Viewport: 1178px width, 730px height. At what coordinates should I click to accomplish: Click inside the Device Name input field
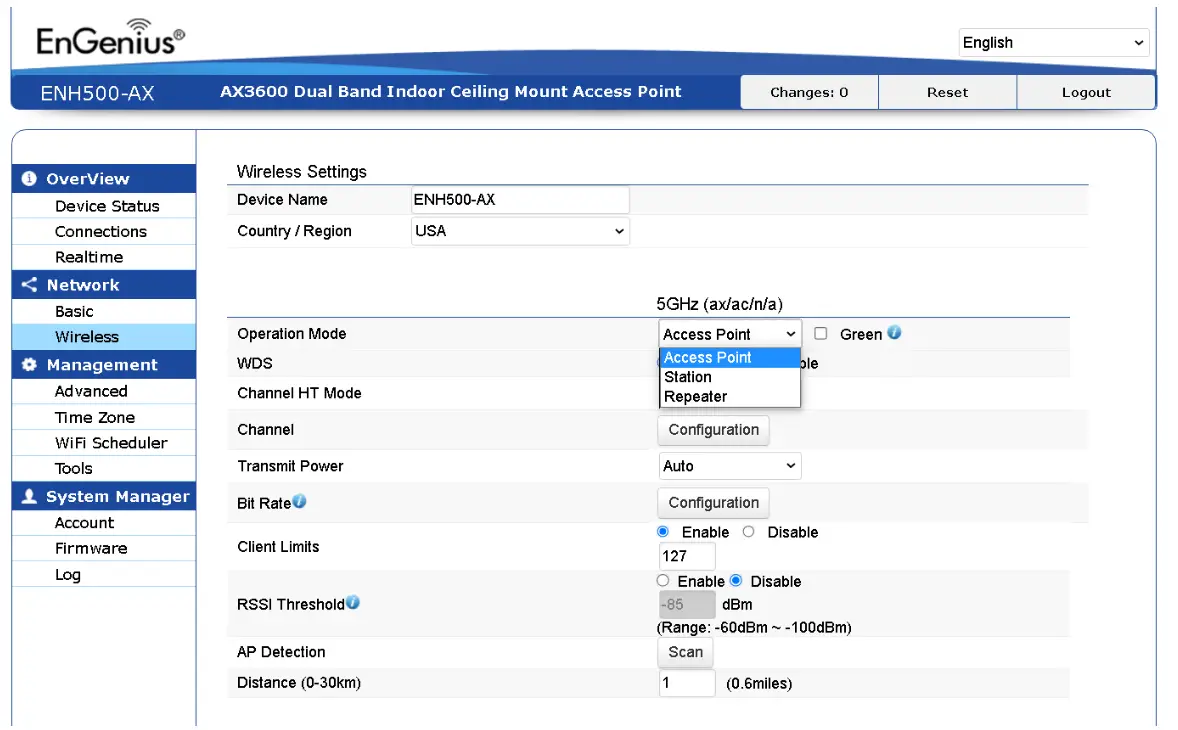click(x=519, y=198)
